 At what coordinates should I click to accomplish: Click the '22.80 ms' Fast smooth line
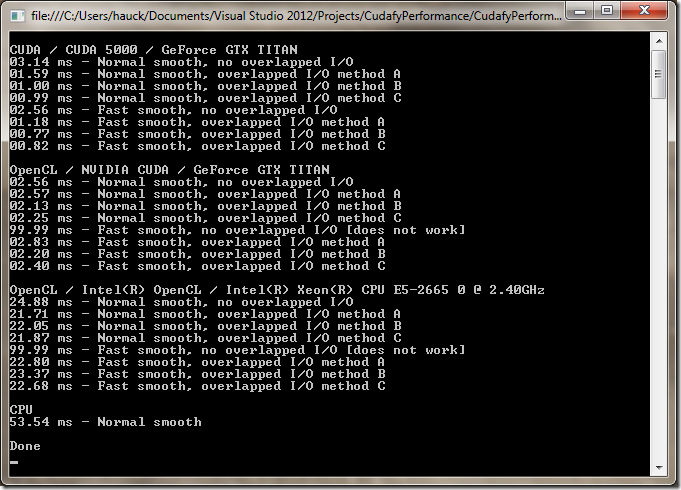point(198,362)
